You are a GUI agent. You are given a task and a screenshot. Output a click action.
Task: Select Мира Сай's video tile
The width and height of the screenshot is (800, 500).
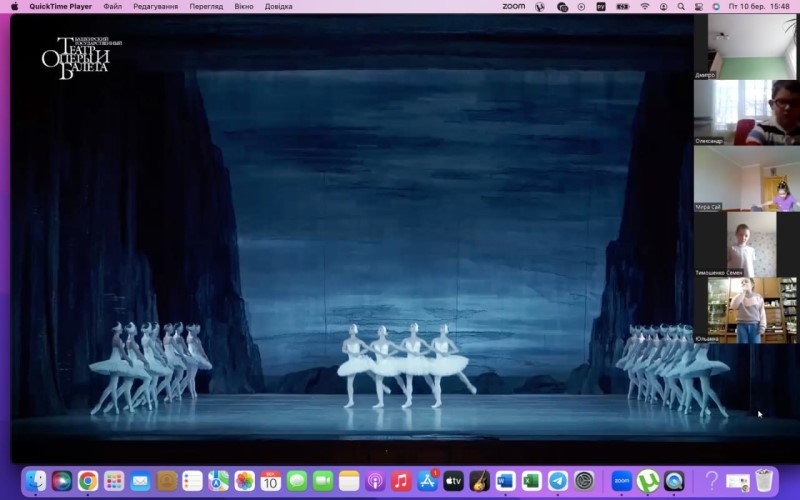(x=747, y=179)
